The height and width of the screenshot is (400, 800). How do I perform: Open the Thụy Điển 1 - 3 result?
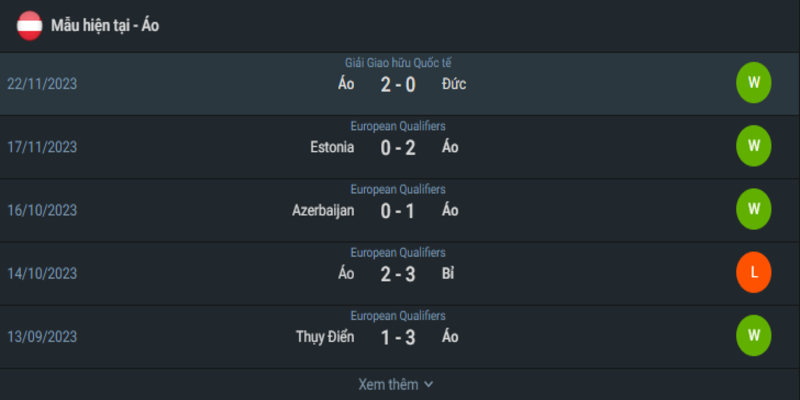click(398, 338)
